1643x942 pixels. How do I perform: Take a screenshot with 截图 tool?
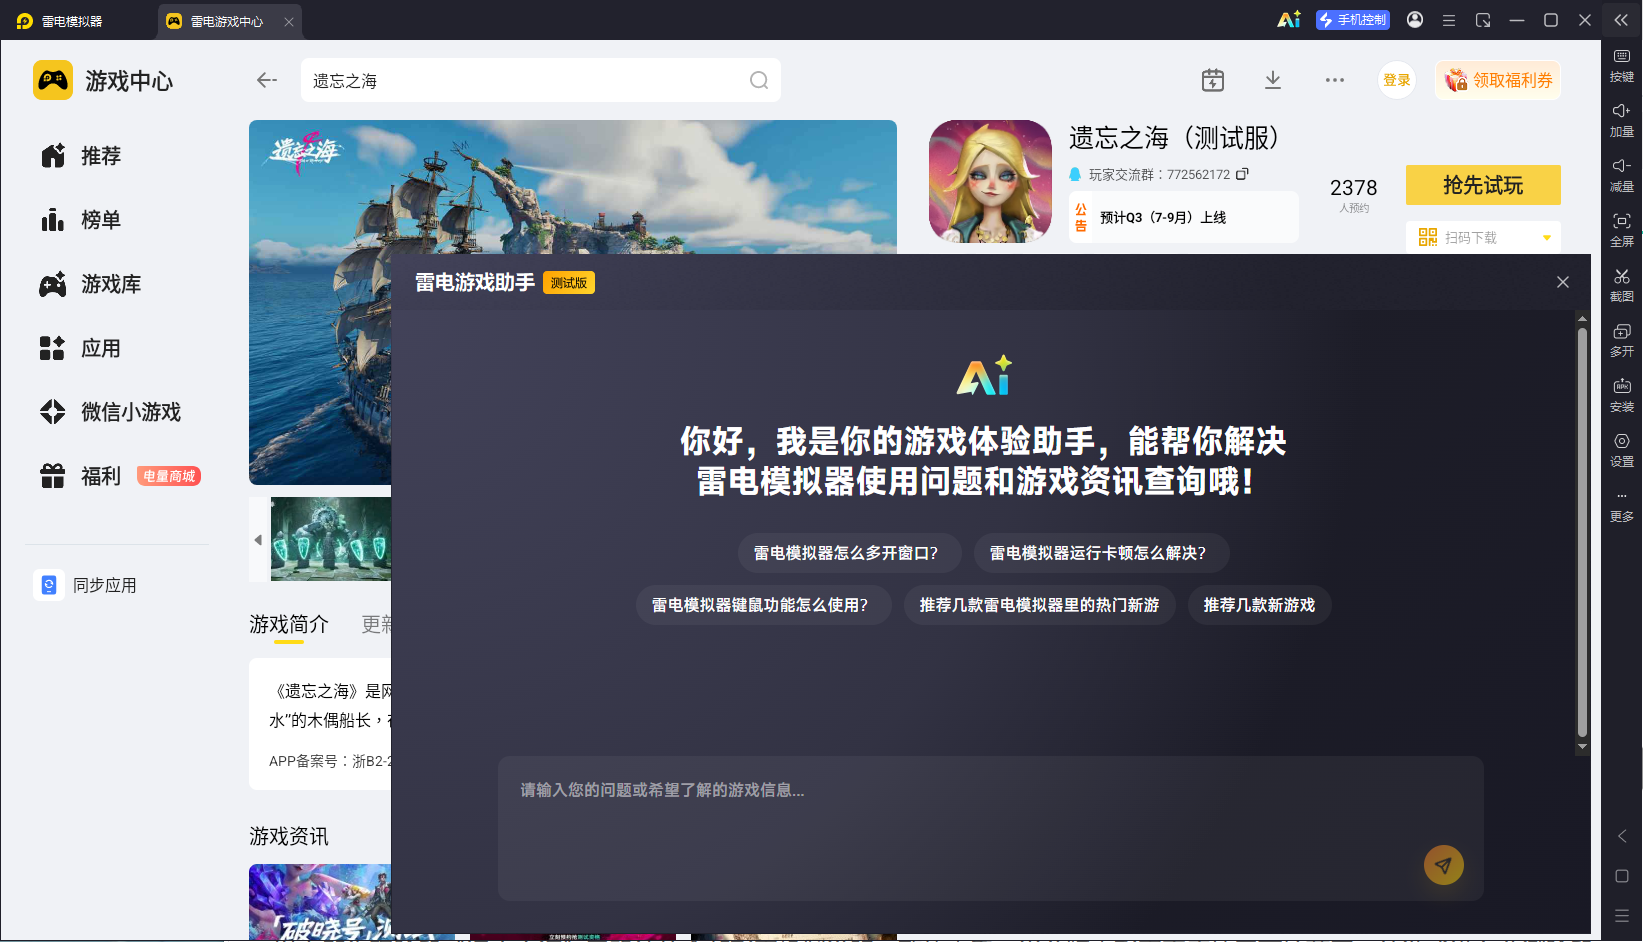pyautogui.click(x=1622, y=285)
